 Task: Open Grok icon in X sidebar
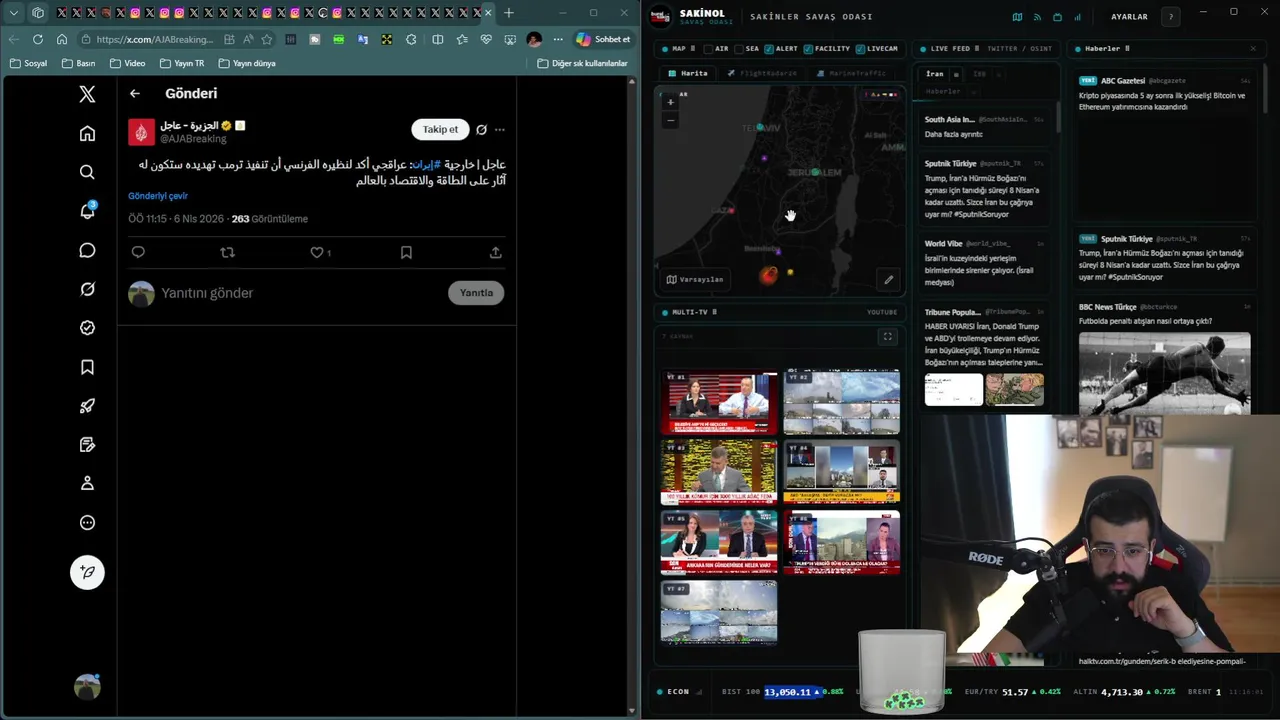[87, 289]
